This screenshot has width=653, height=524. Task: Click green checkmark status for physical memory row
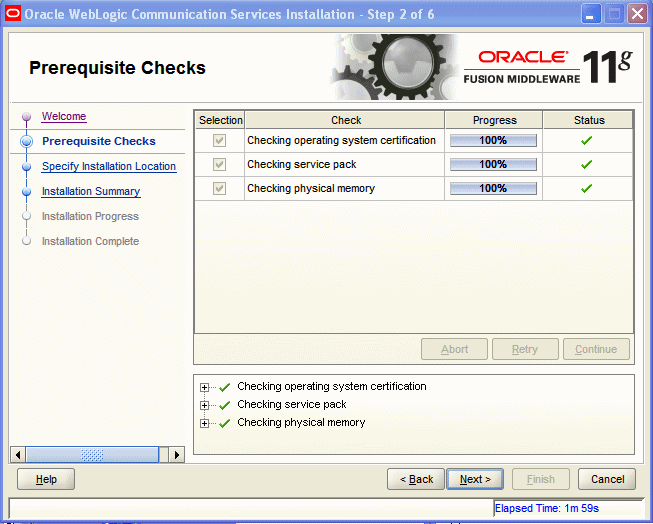click(586, 188)
